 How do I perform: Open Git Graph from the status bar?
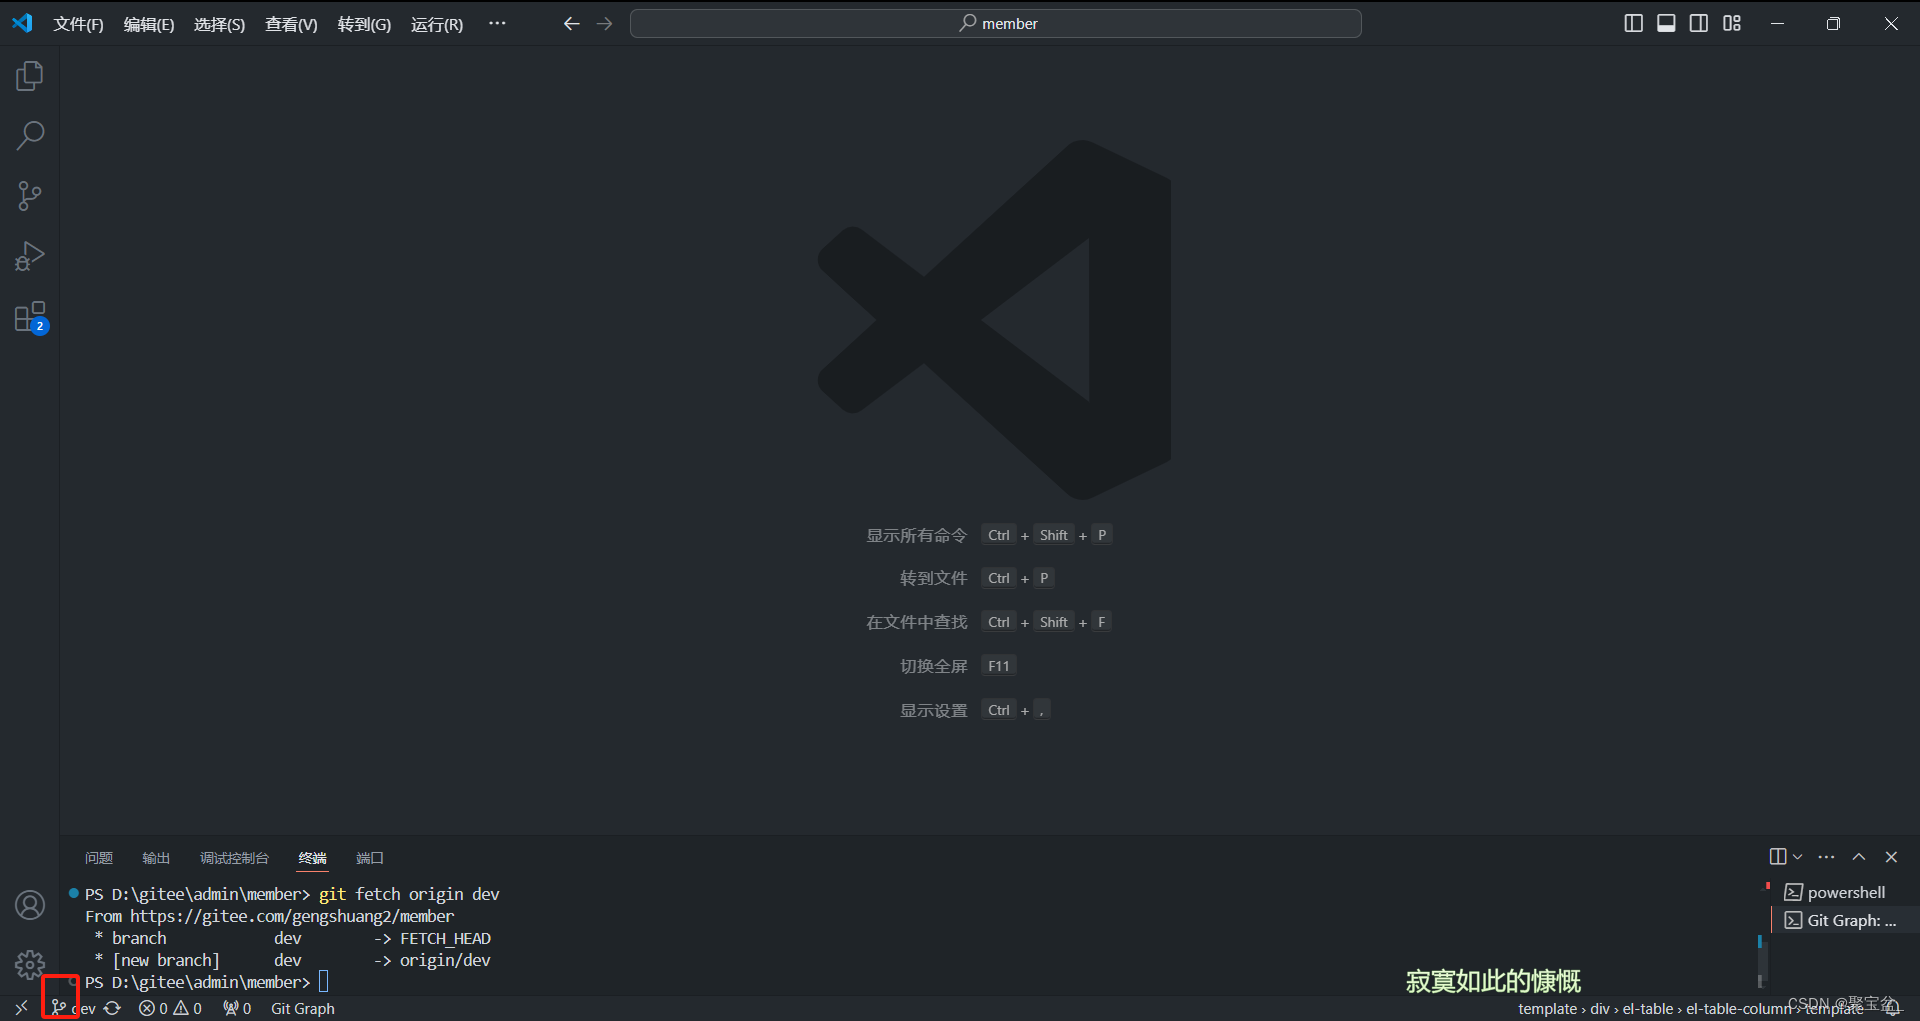tap(302, 1008)
